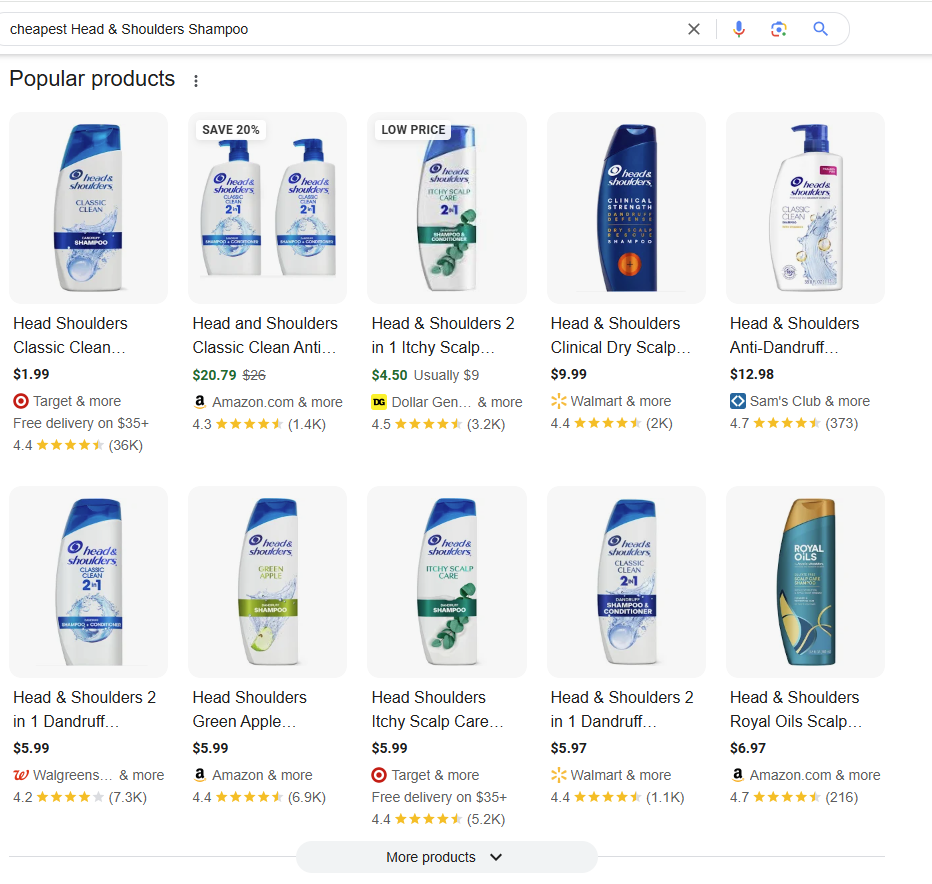932x884 pixels.
Task: Click Dollar General store logo icon
Action: tap(379, 402)
